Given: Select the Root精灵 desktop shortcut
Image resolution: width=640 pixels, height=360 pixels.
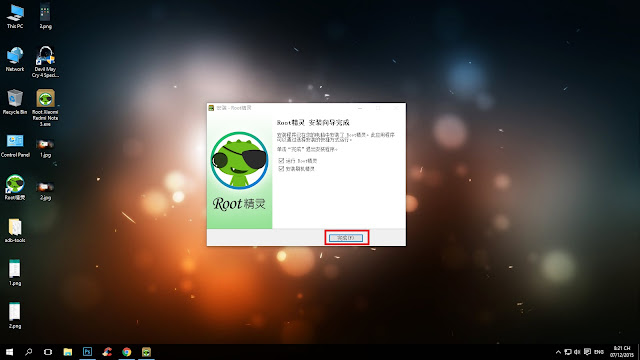Looking at the screenshot, I should click(15, 188).
